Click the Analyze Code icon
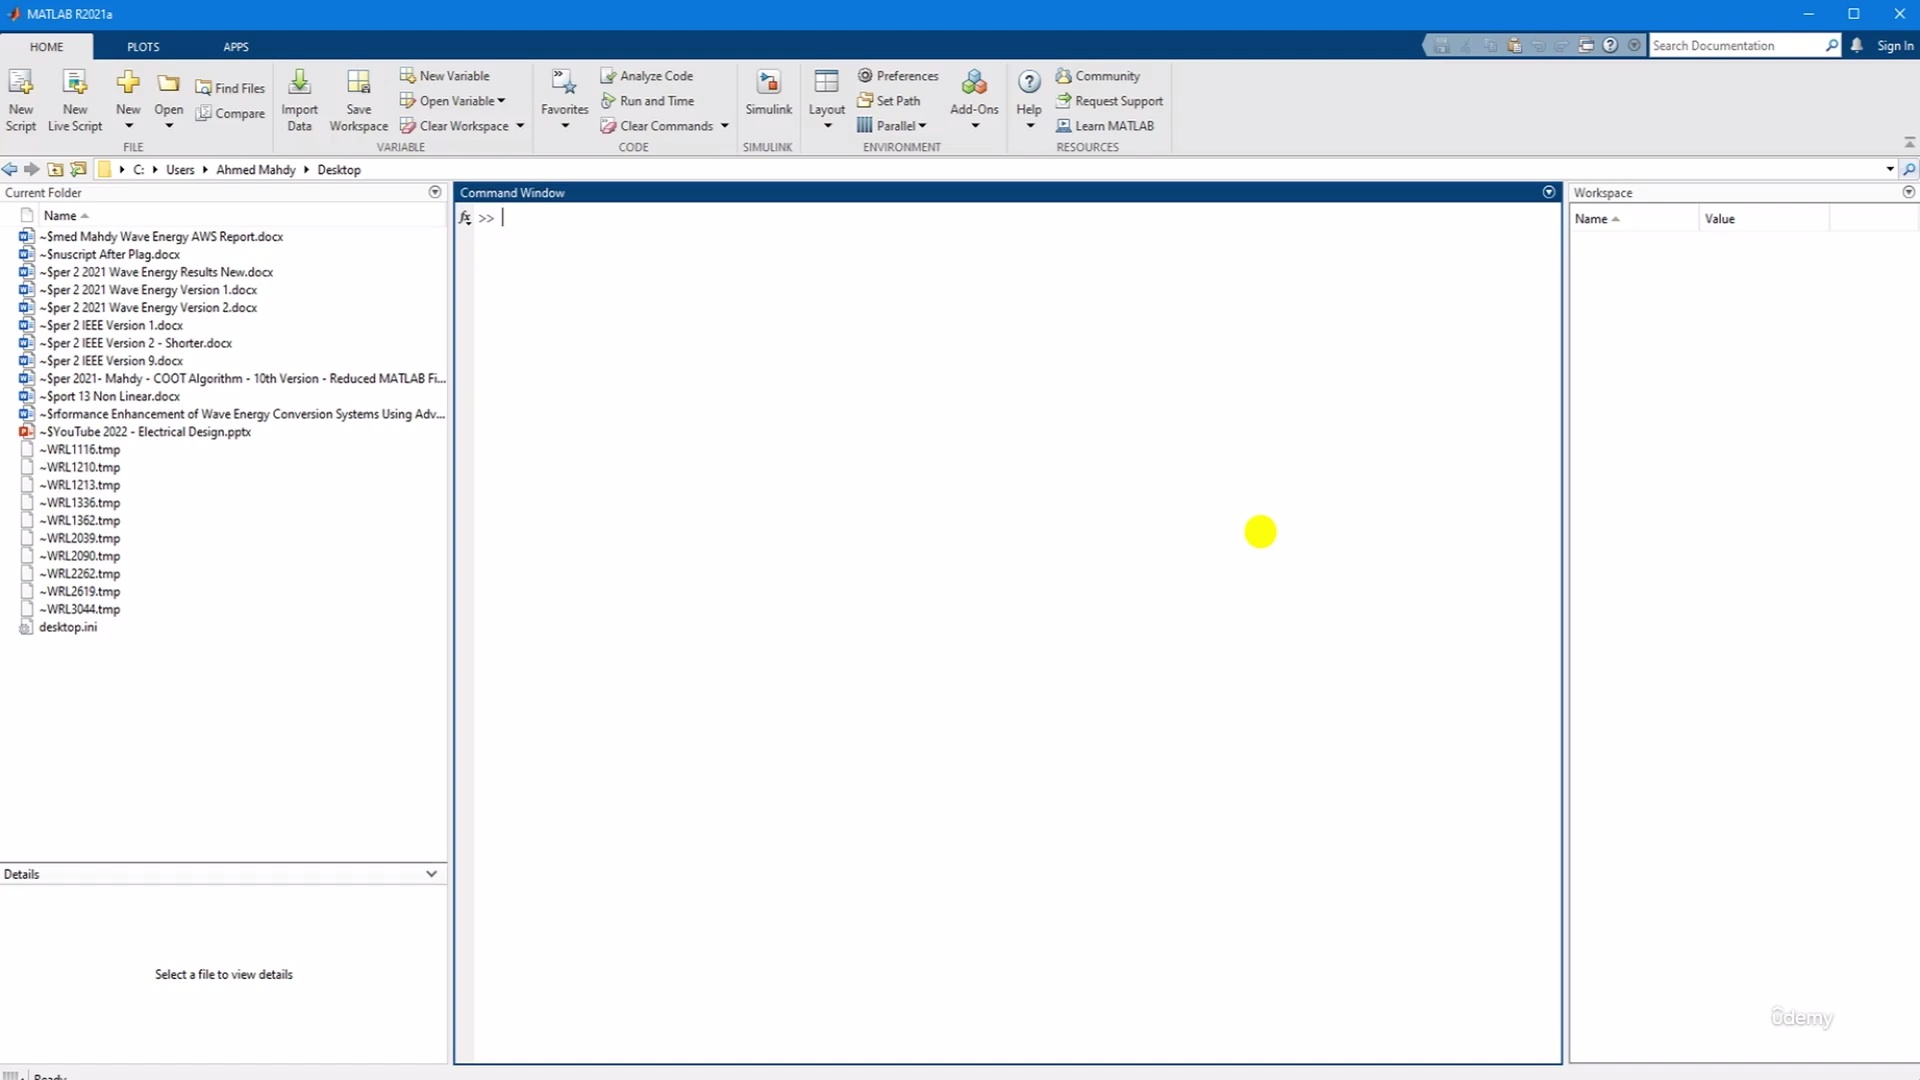 608,76
